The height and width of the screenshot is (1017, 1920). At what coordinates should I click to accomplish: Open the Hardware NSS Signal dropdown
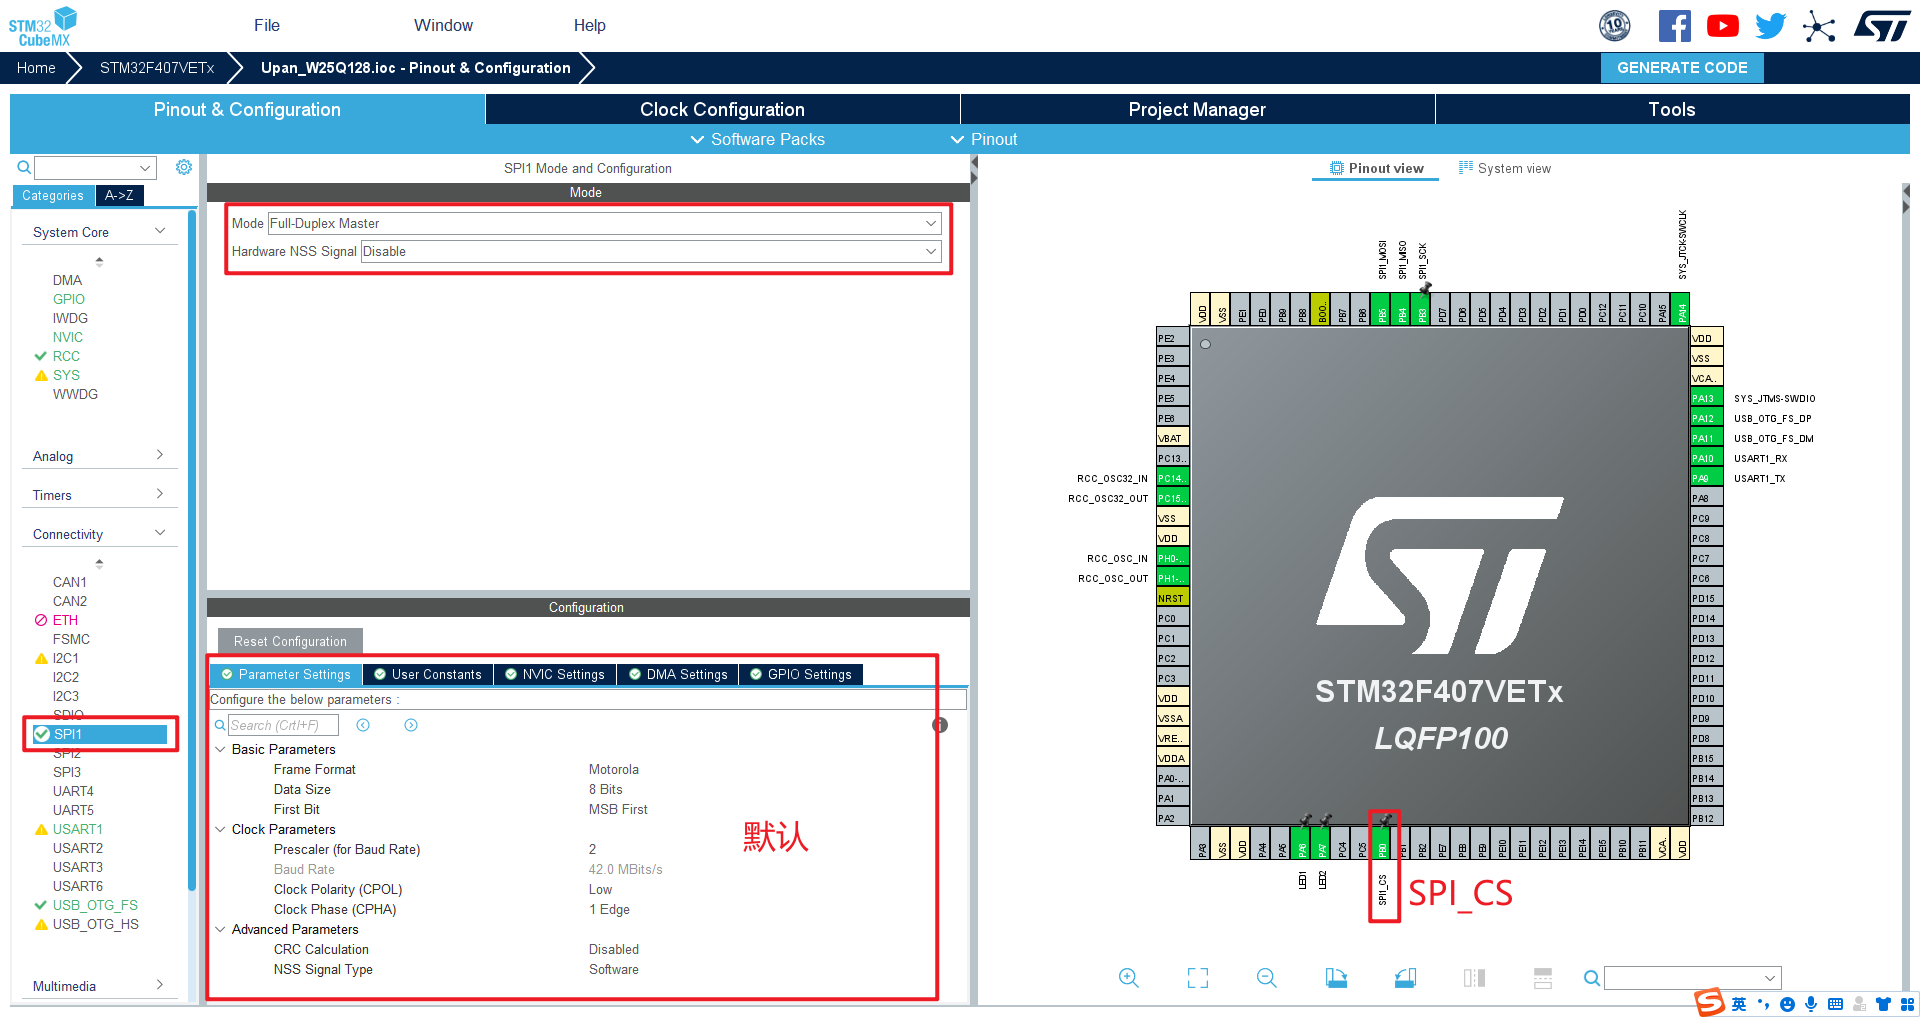pos(931,251)
